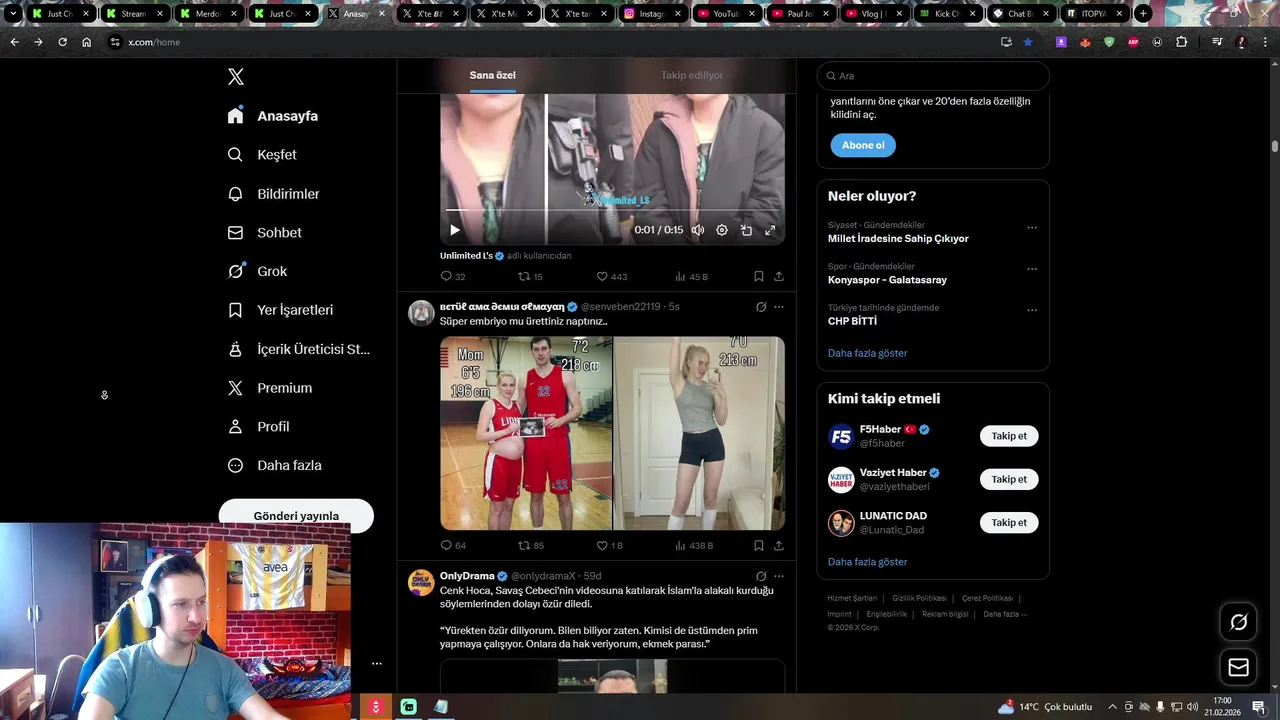Open basketball couple photo

(x=526, y=433)
